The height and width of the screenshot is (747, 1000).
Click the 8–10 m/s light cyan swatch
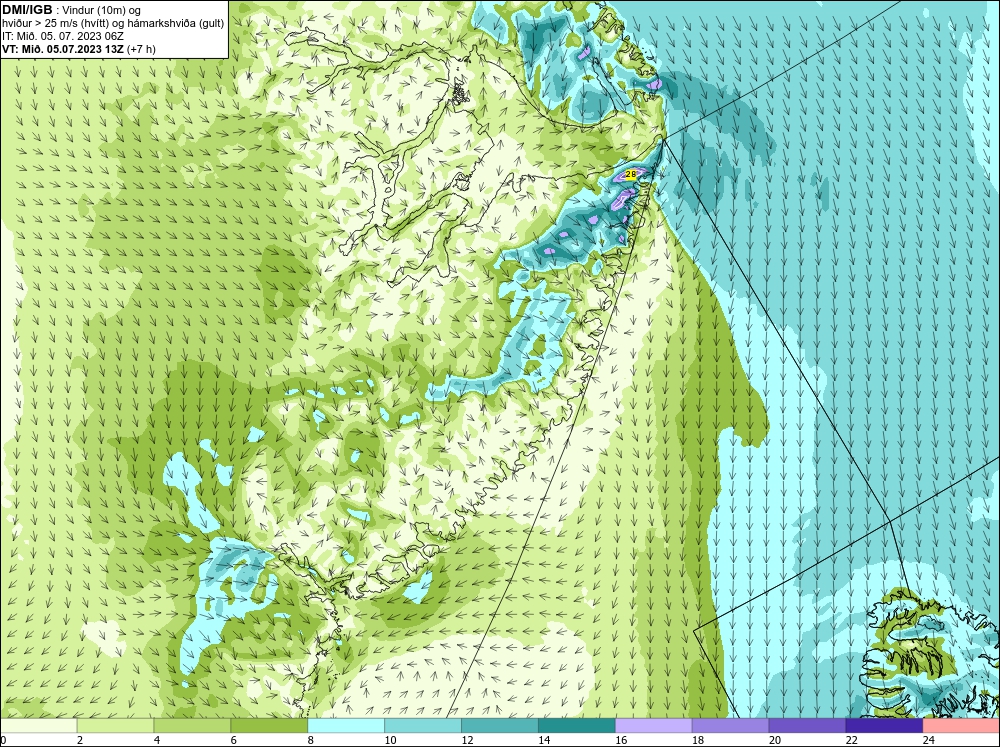pyautogui.click(x=346, y=726)
